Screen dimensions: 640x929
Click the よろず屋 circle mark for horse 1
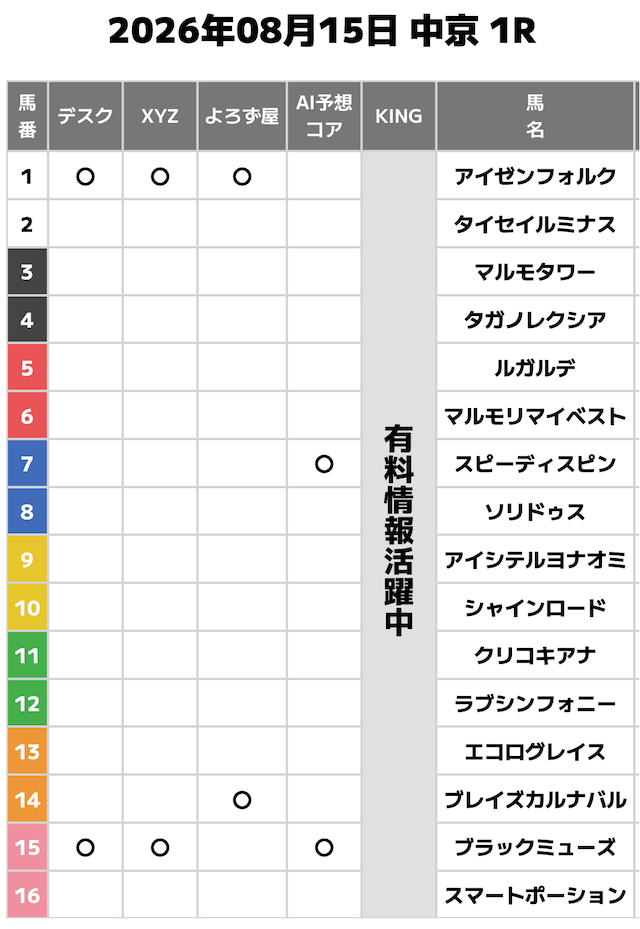coord(242,177)
